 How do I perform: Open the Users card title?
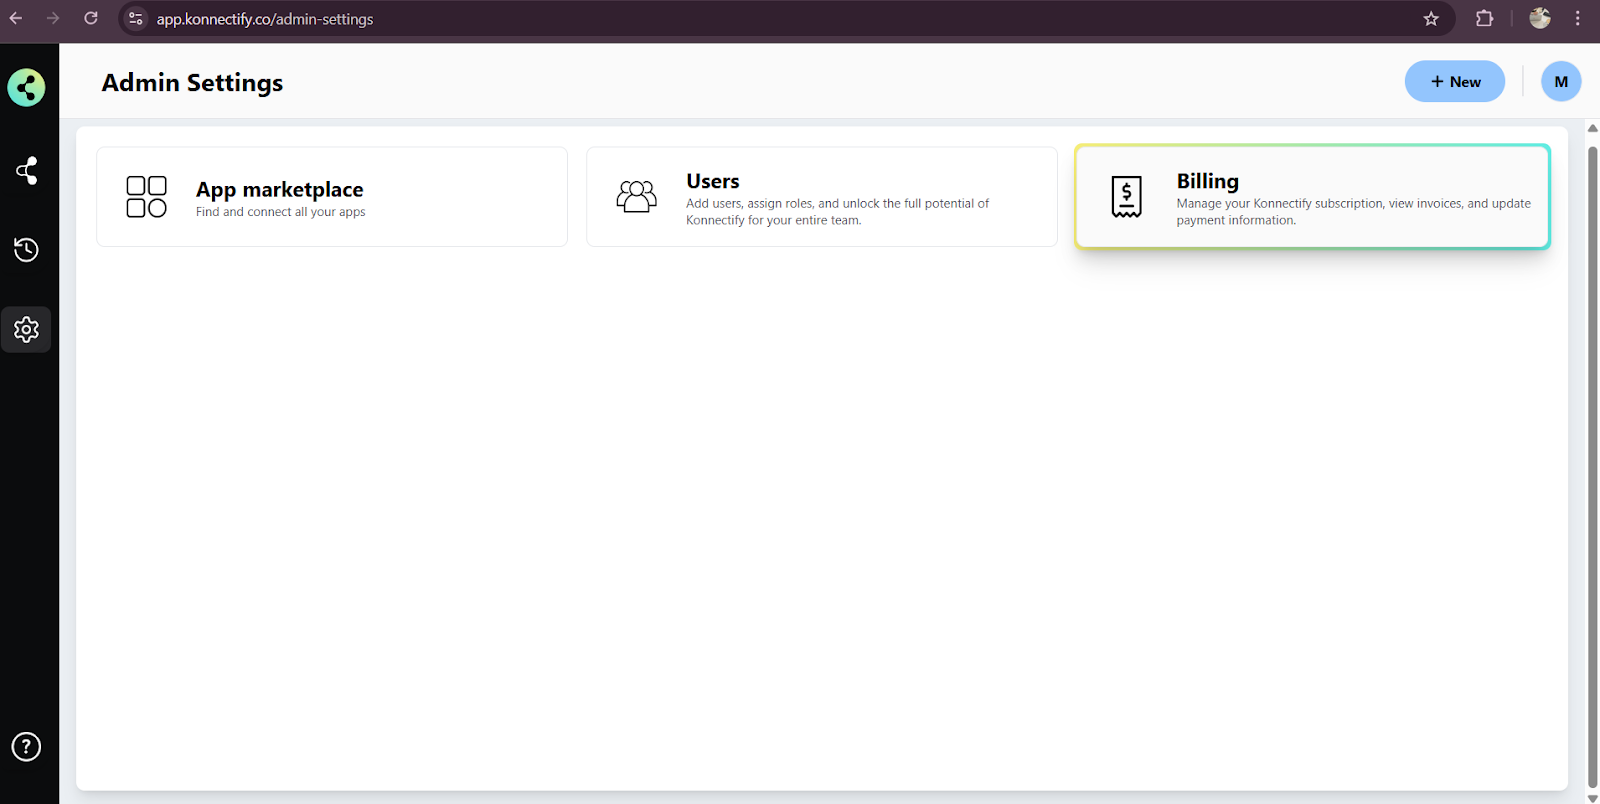tap(713, 181)
